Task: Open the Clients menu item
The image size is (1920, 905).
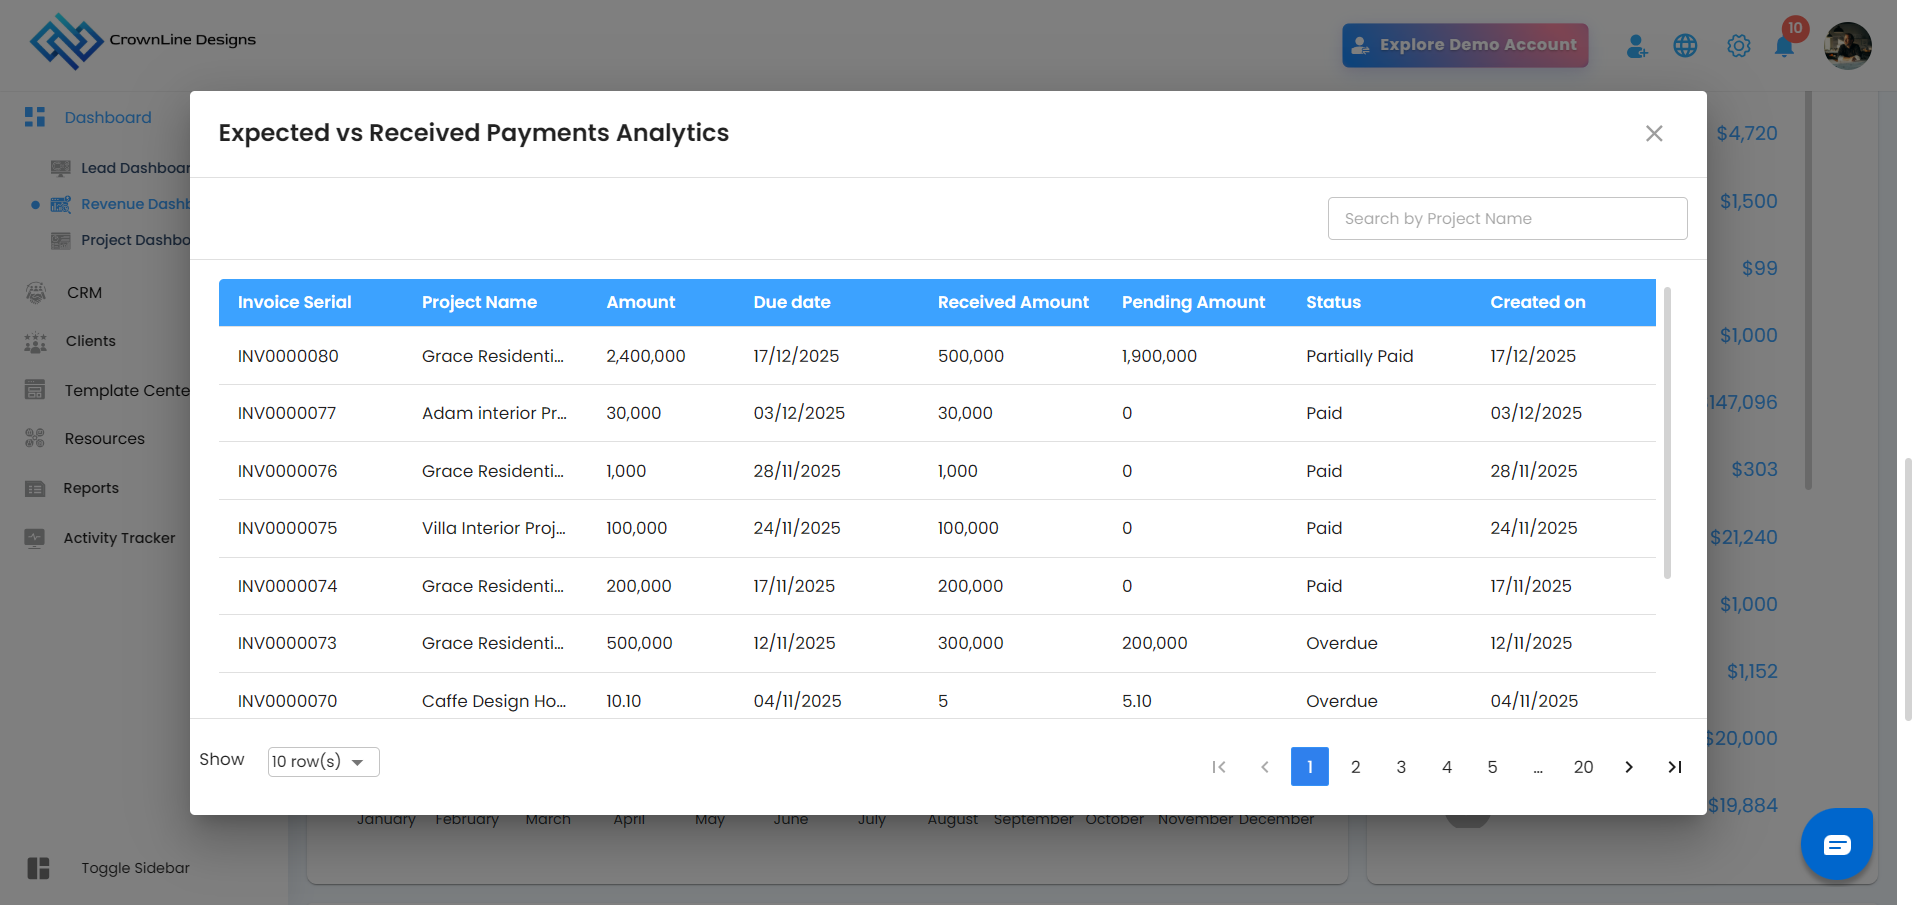Action: 91,341
